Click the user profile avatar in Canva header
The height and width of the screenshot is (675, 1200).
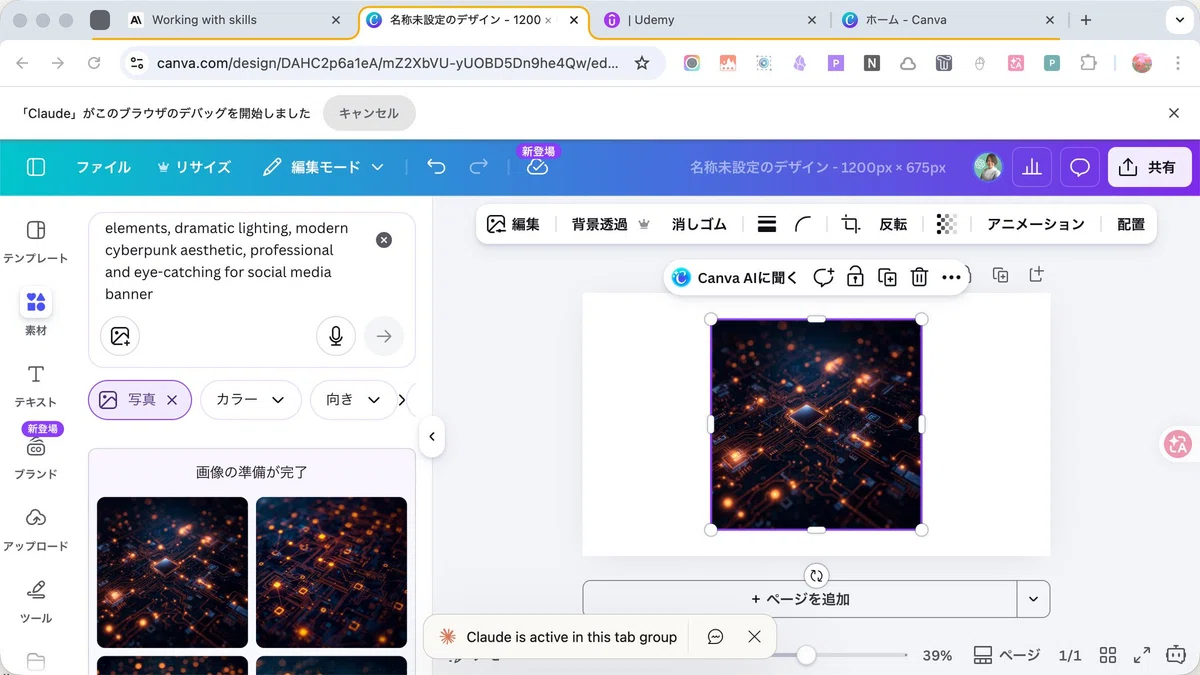(988, 167)
